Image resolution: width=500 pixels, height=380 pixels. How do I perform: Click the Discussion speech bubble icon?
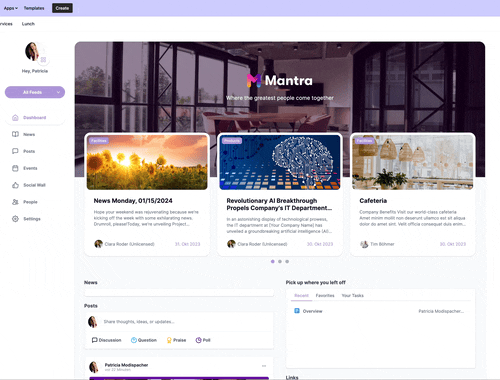pos(95,340)
